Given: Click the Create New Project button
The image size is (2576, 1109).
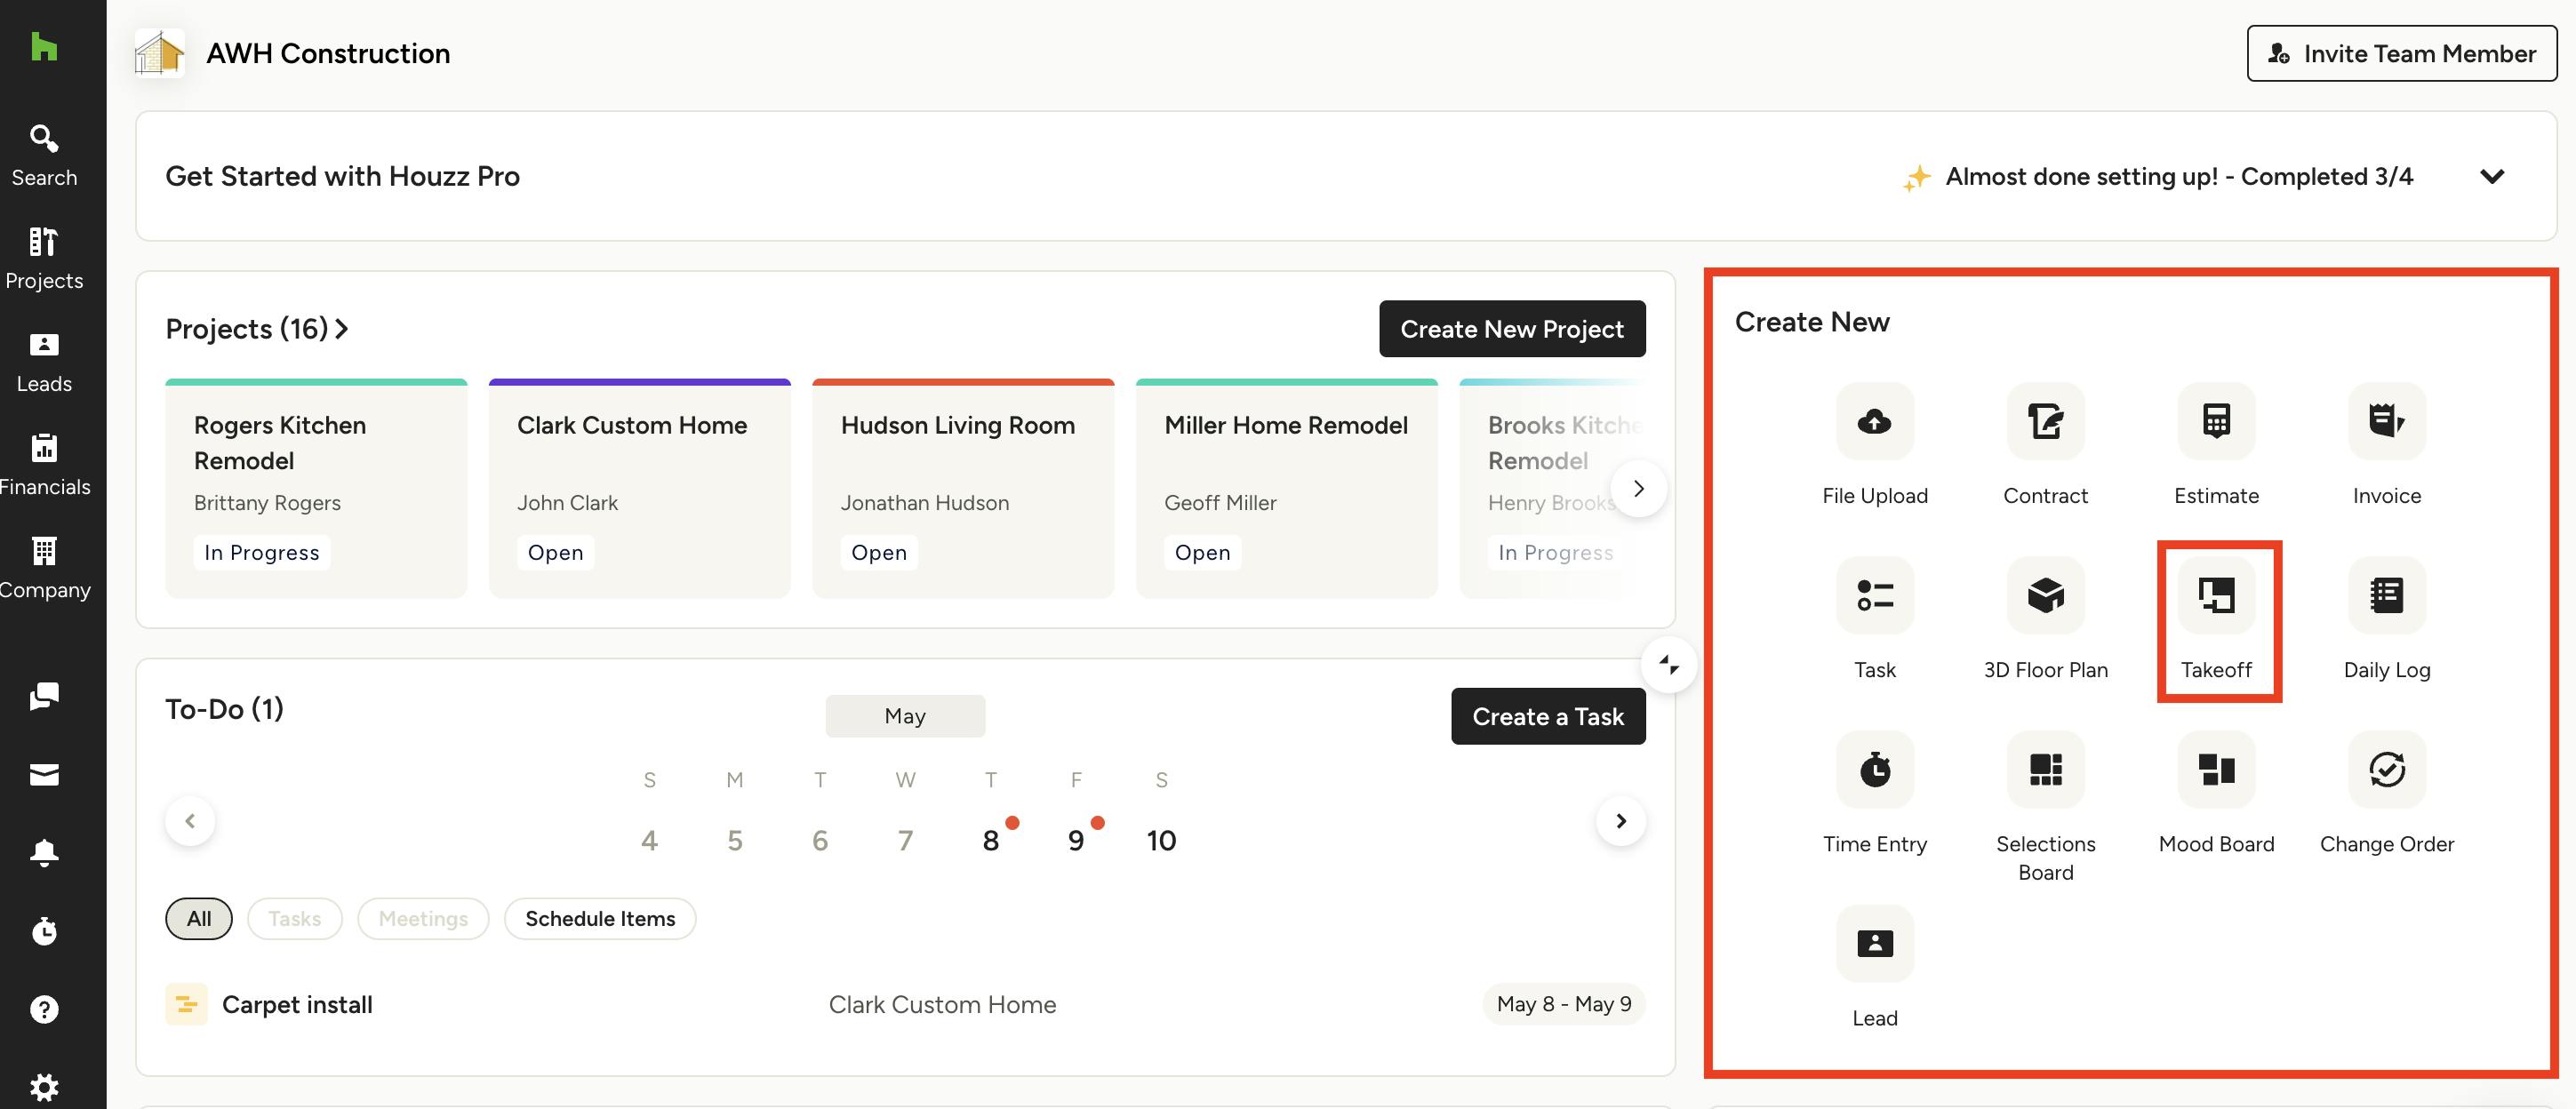Looking at the screenshot, I should (1510, 329).
